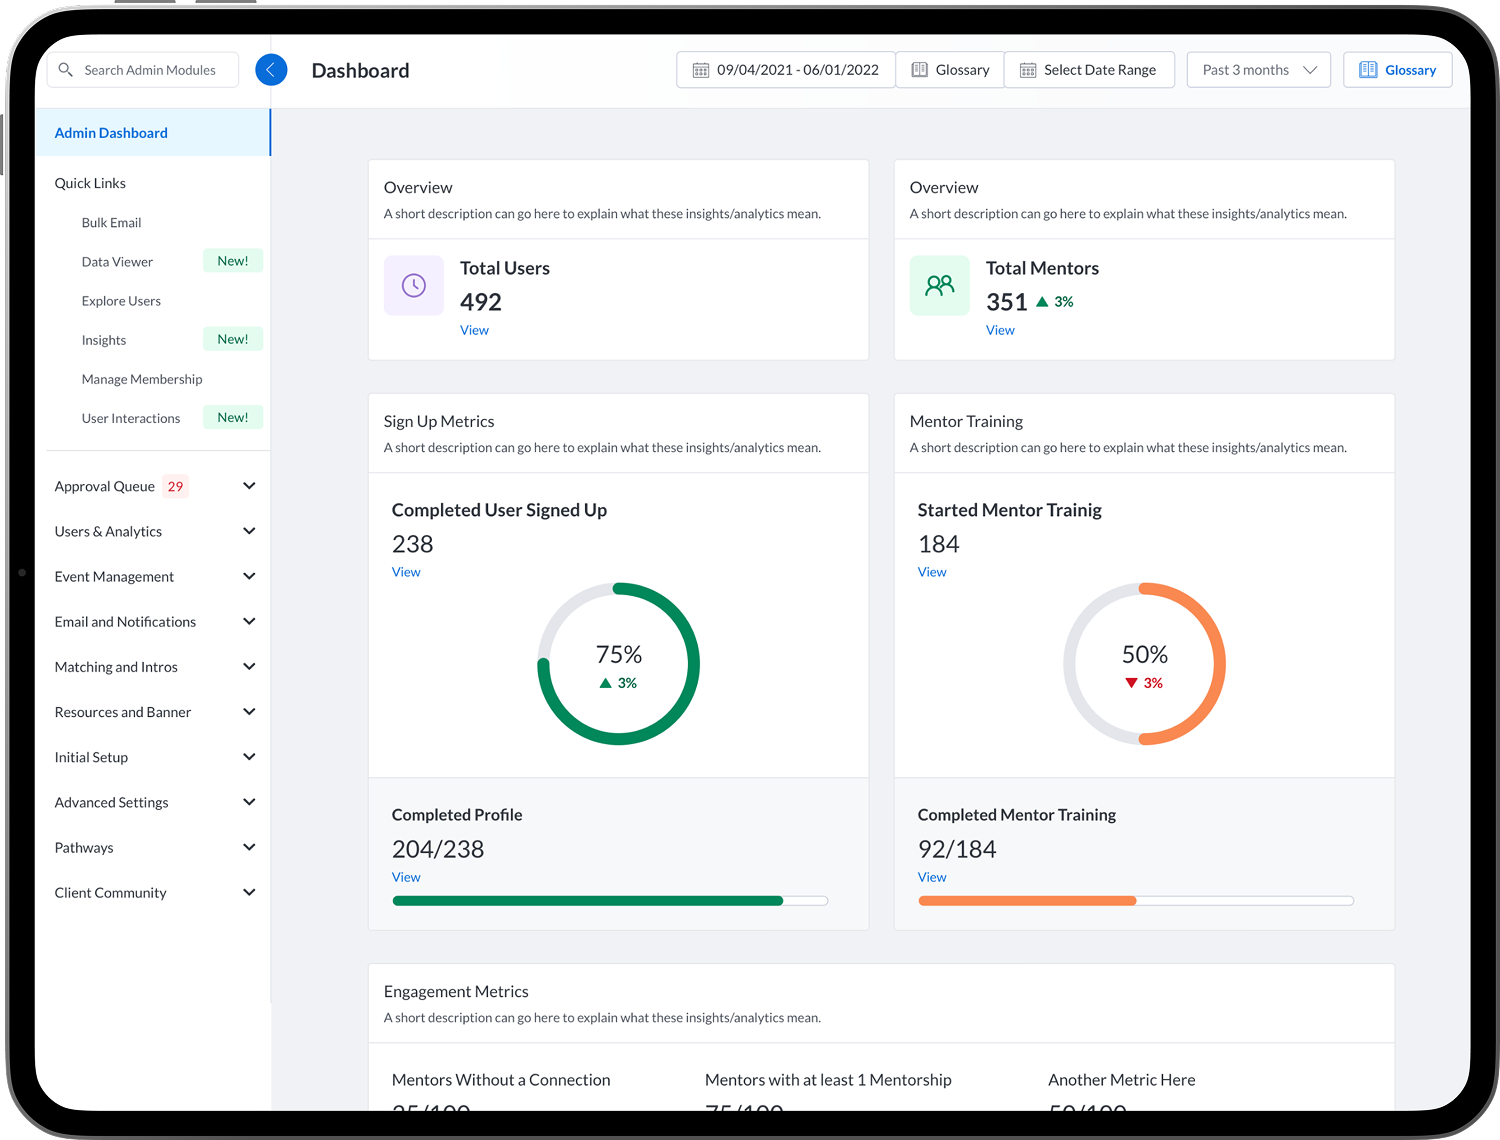Expand the Event Management chevron
The height and width of the screenshot is (1140, 1500).
coord(249,576)
